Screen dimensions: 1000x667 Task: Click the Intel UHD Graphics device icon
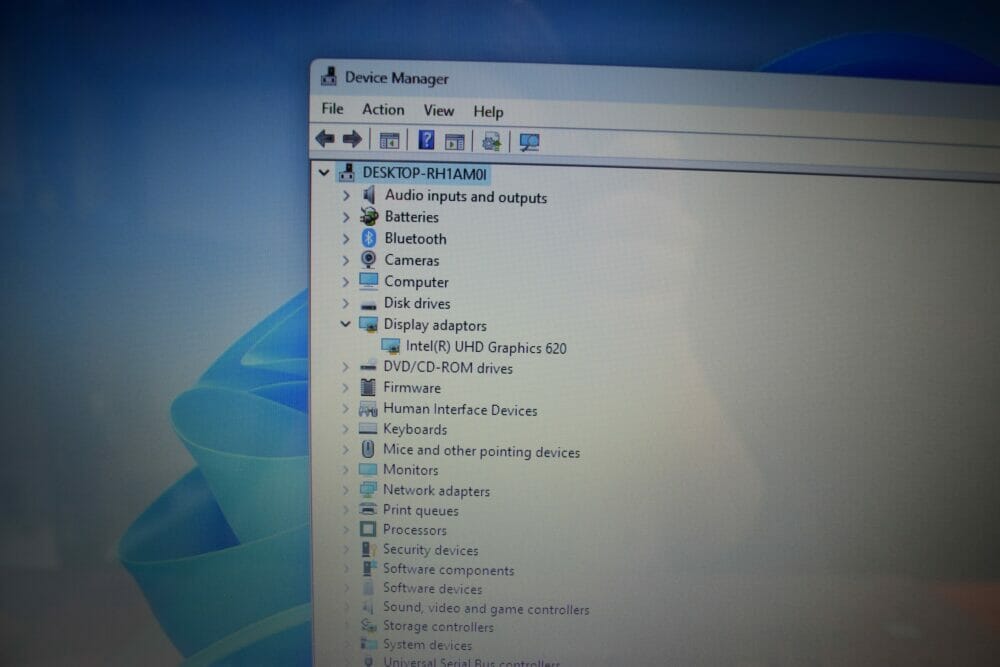click(x=390, y=346)
